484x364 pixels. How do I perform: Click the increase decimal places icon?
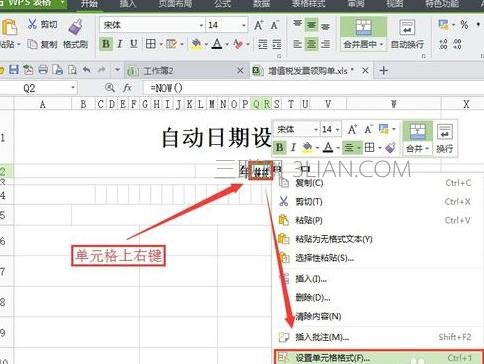pyautogui.click(x=443, y=44)
